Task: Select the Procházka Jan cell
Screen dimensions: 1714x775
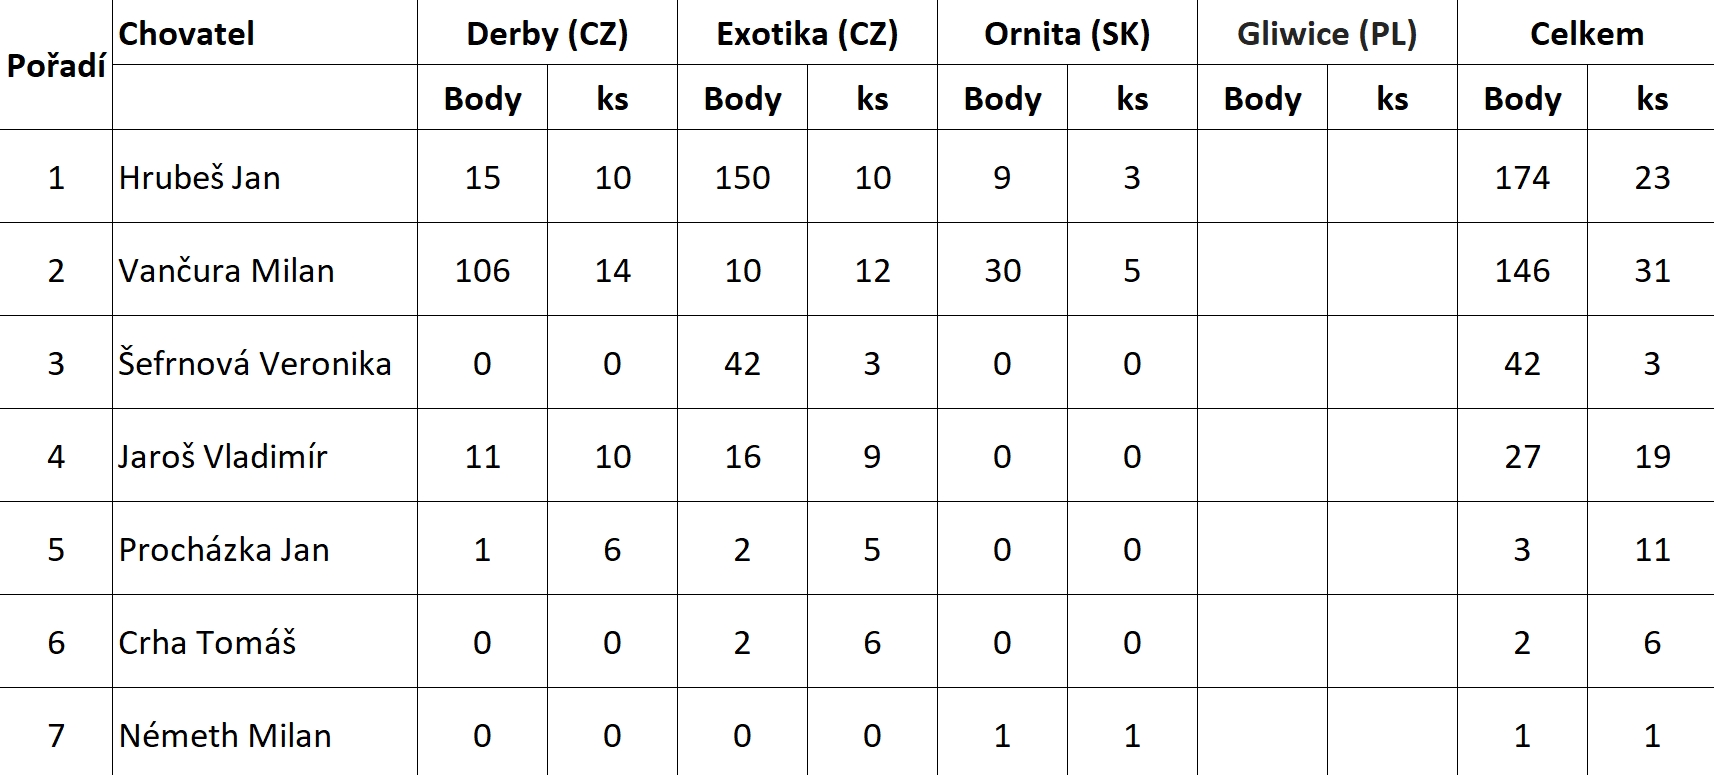Action: [x=224, y=550]
